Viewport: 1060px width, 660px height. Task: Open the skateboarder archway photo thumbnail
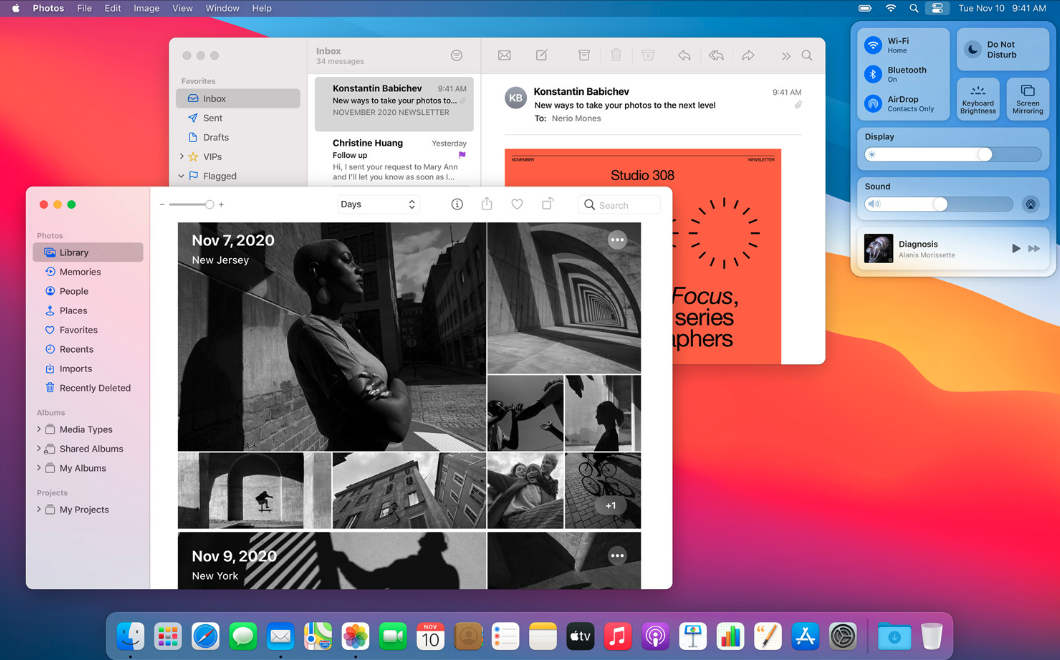[254, 490]
